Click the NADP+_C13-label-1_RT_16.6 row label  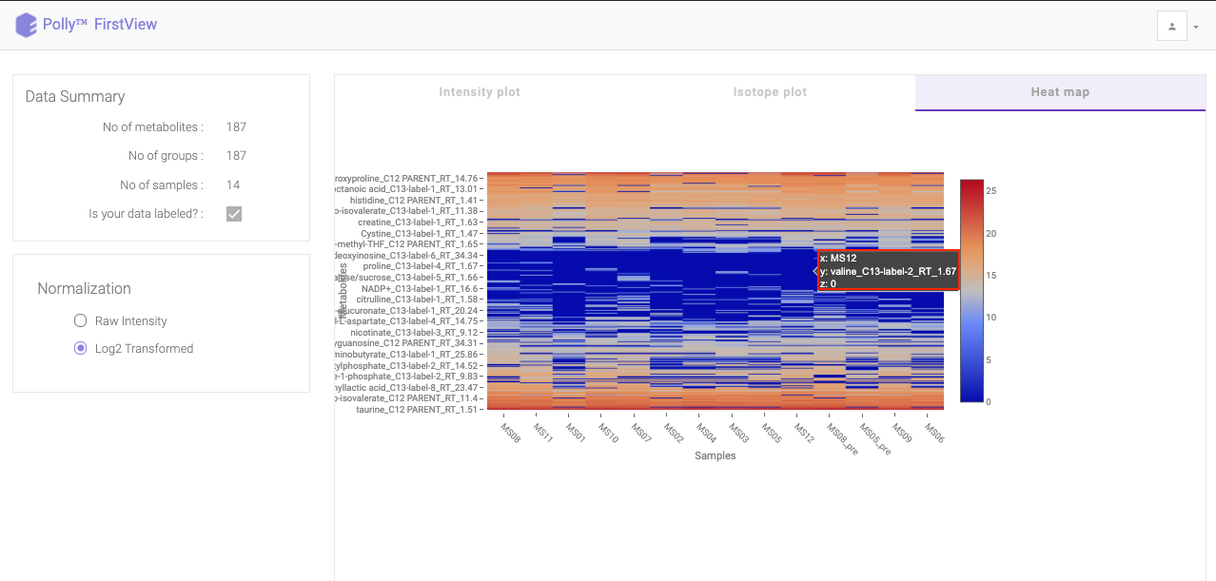coord(420,288)
